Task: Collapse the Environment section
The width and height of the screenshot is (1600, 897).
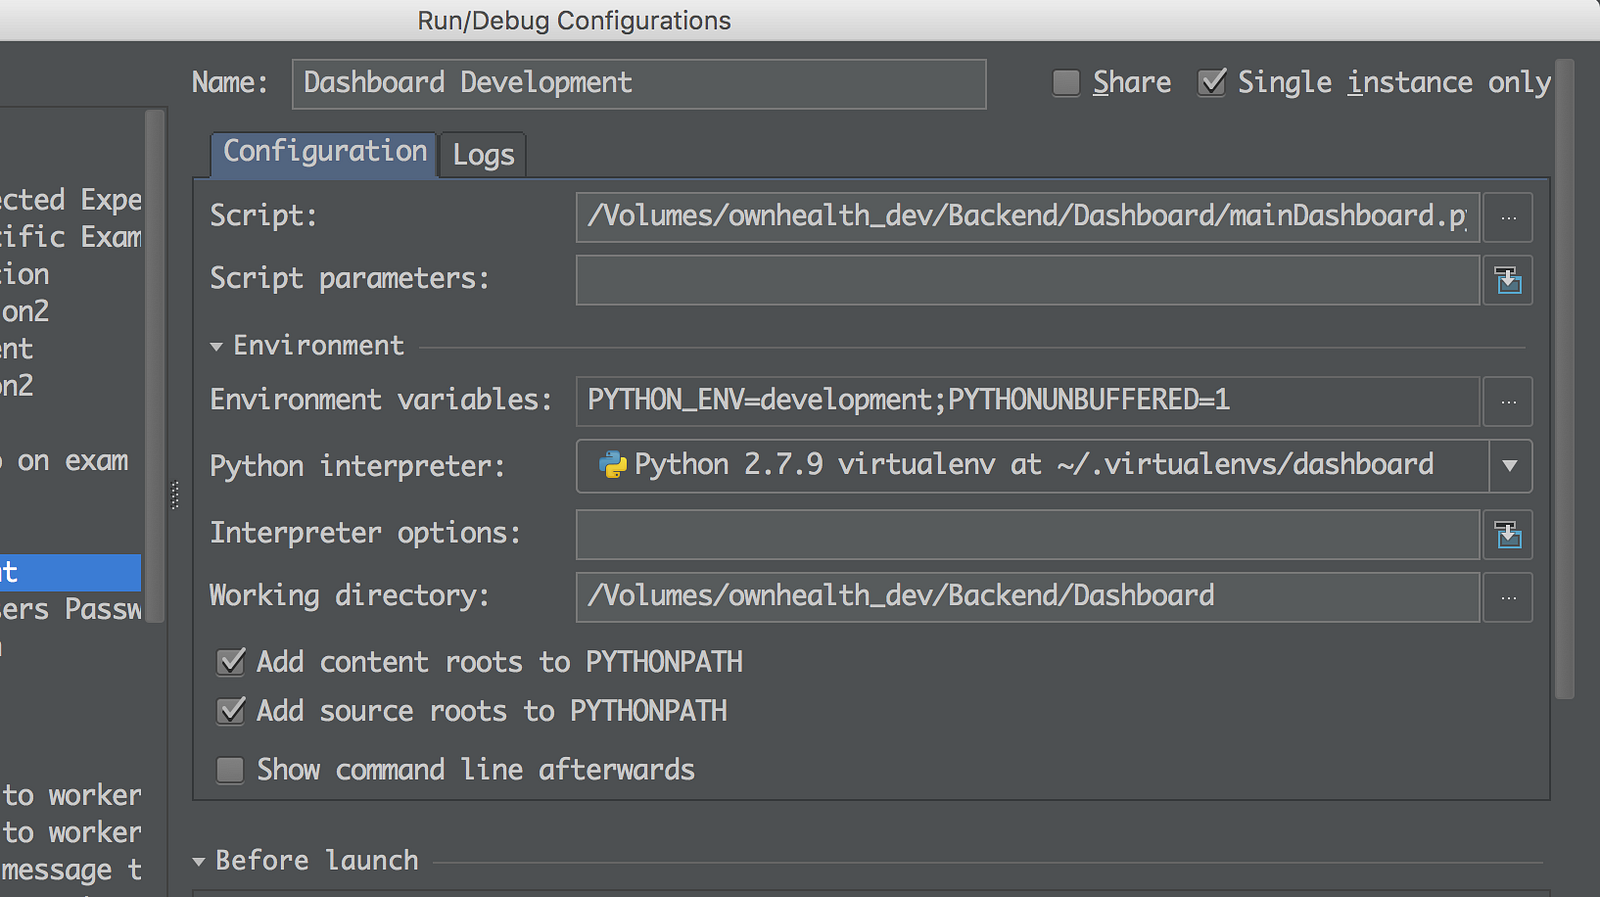Action: click(x=216, y=347)
